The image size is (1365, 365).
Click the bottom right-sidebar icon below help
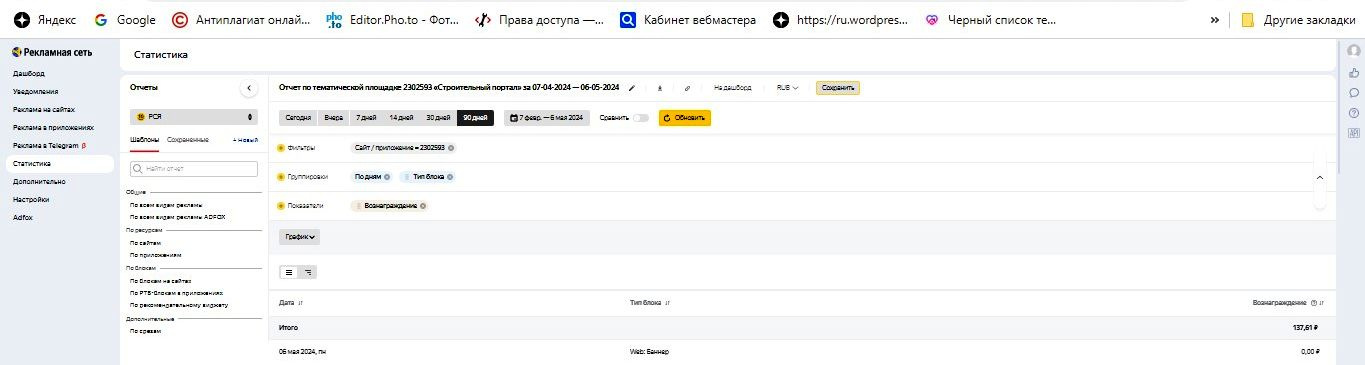pyautogui.click(x=1354, y=132)
